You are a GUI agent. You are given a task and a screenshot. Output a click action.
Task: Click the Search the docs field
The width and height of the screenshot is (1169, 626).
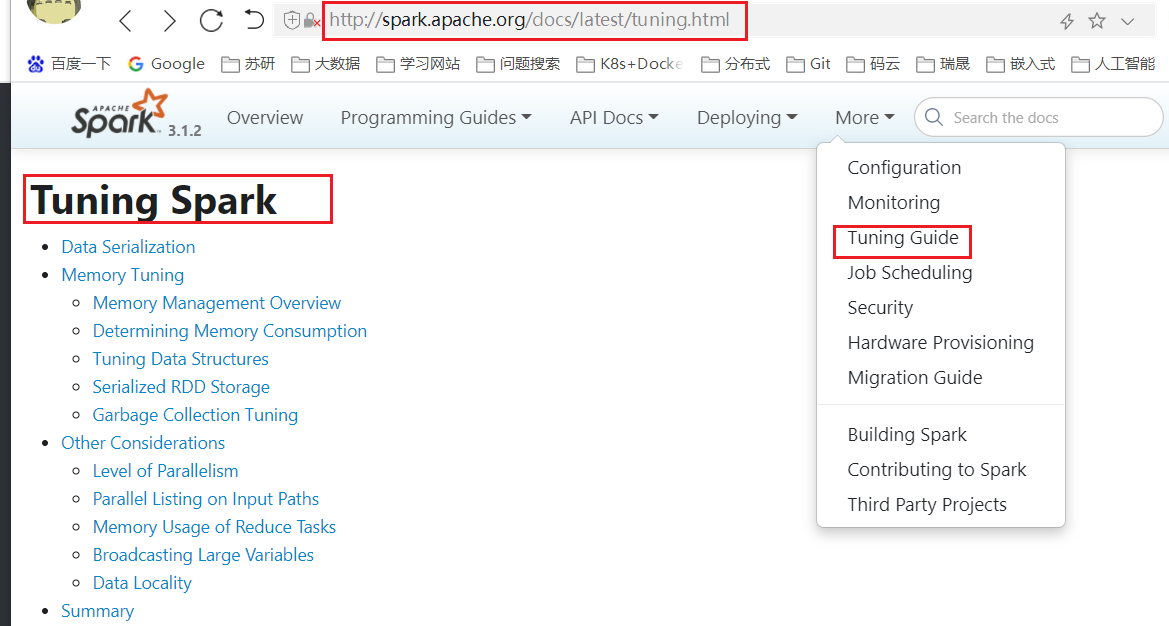pos(1039,118)
